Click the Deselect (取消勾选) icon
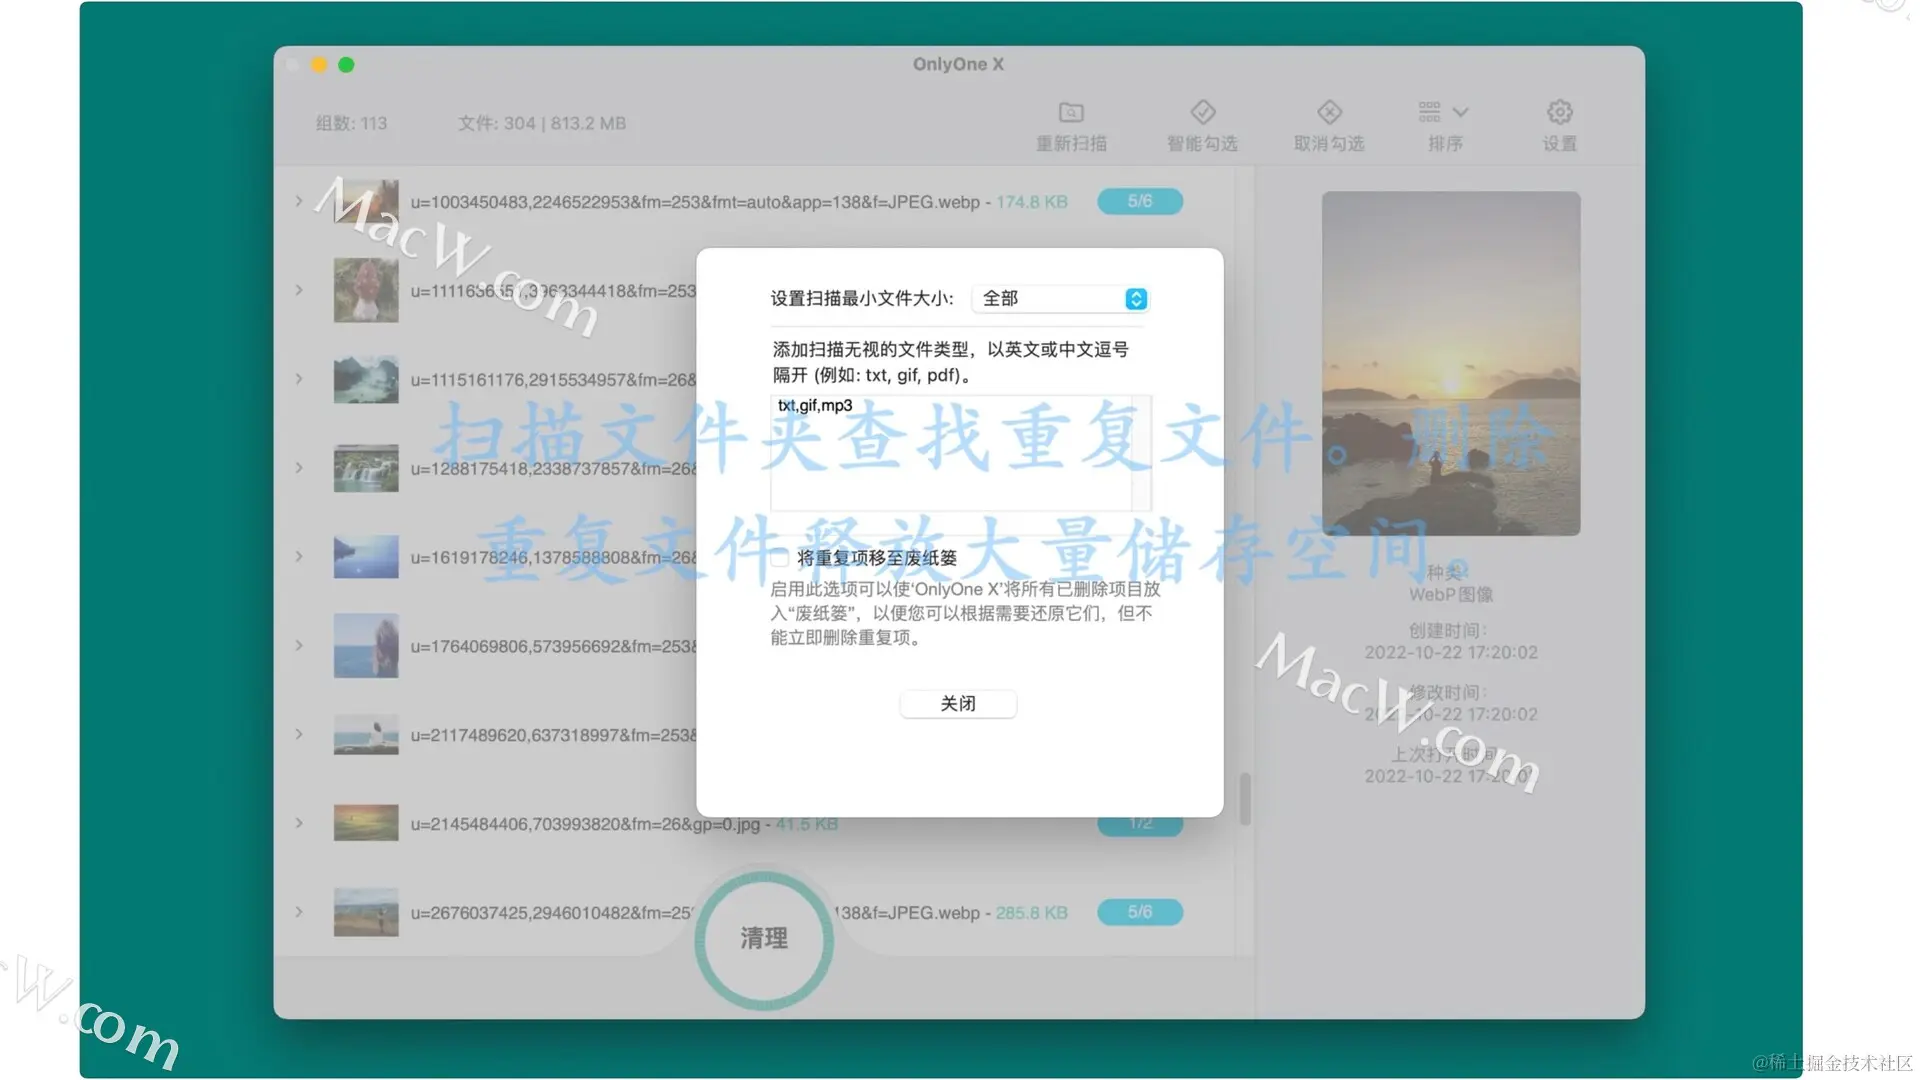 click(1329, 113)
